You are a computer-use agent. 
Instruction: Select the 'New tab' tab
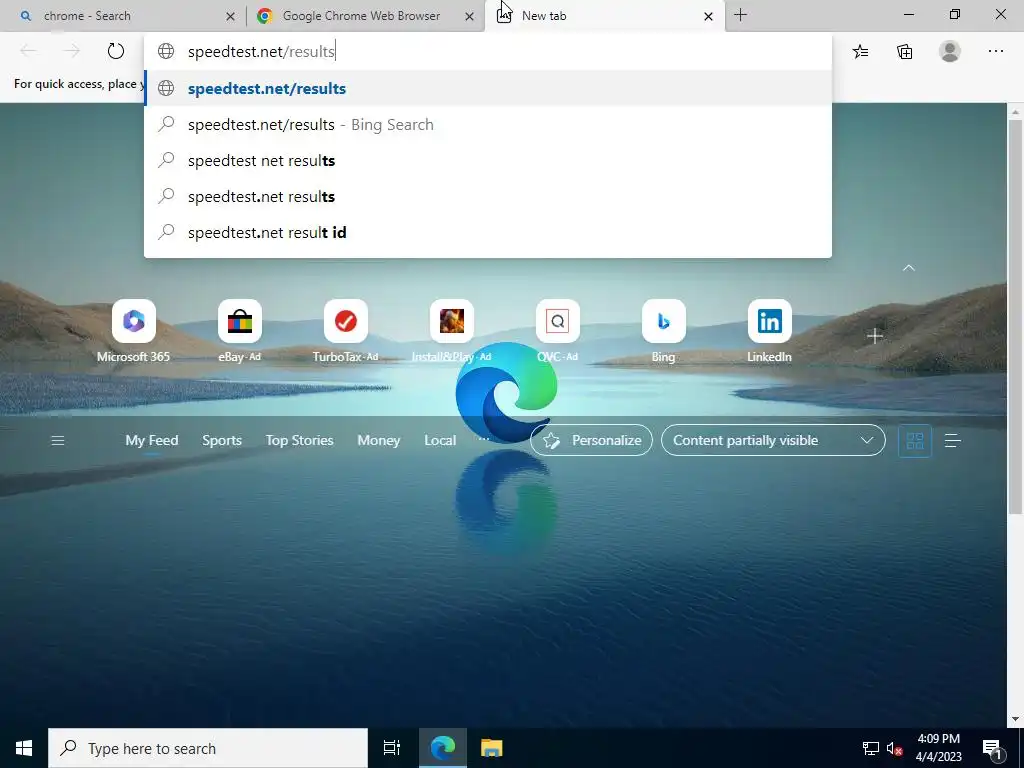pyautogui.click(x=604, y=16)
